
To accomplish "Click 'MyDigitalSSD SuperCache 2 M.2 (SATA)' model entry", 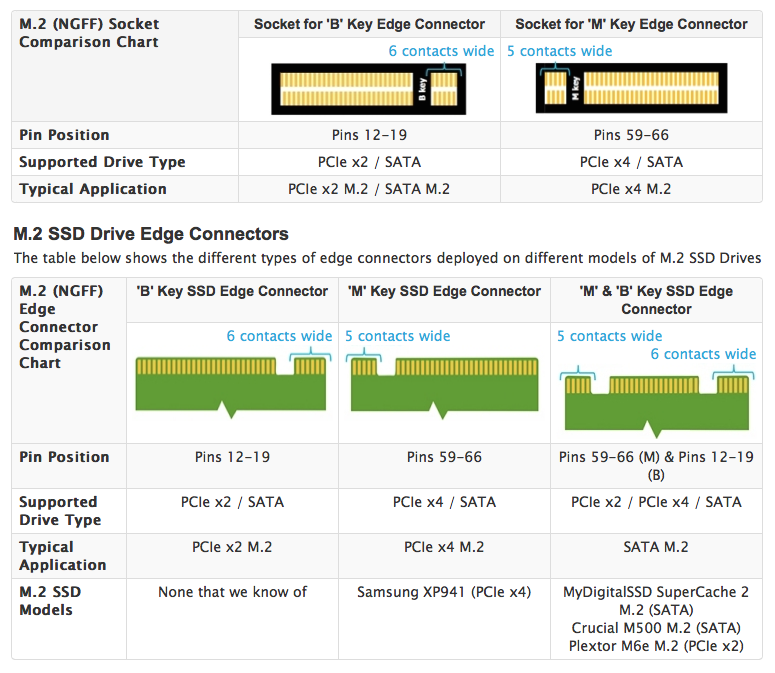I will click(656, 601).
